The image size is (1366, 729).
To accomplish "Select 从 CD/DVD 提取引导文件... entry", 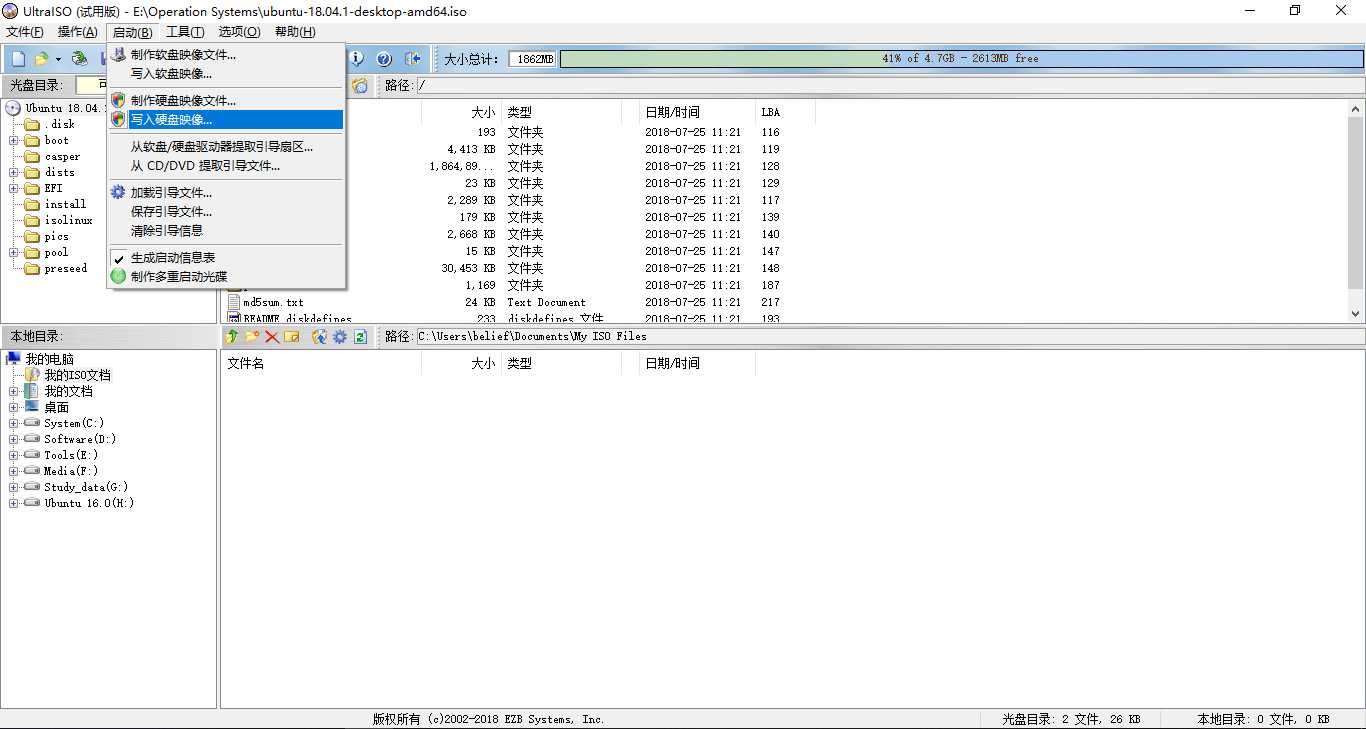I will tap(226, 166).
